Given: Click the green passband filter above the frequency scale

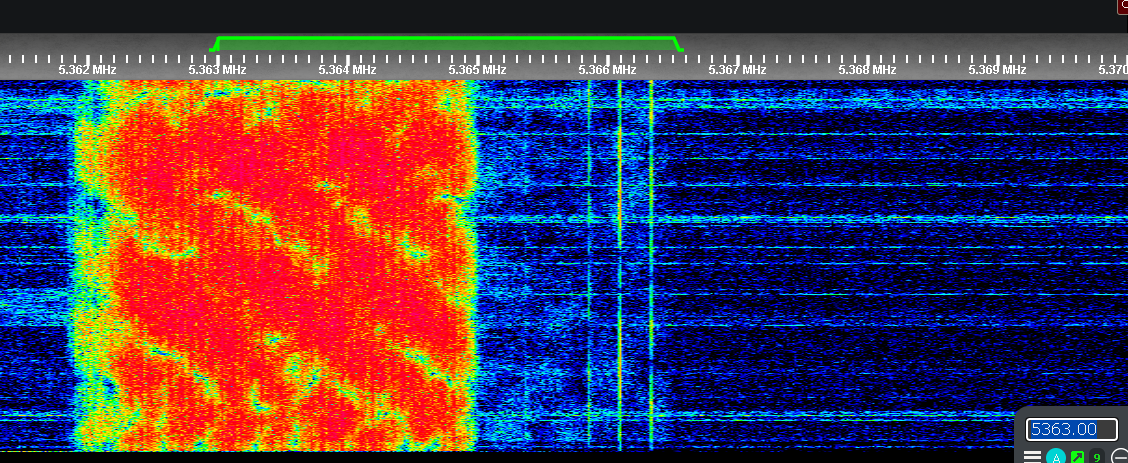Looking at the screenshot, I should point(446,44).
